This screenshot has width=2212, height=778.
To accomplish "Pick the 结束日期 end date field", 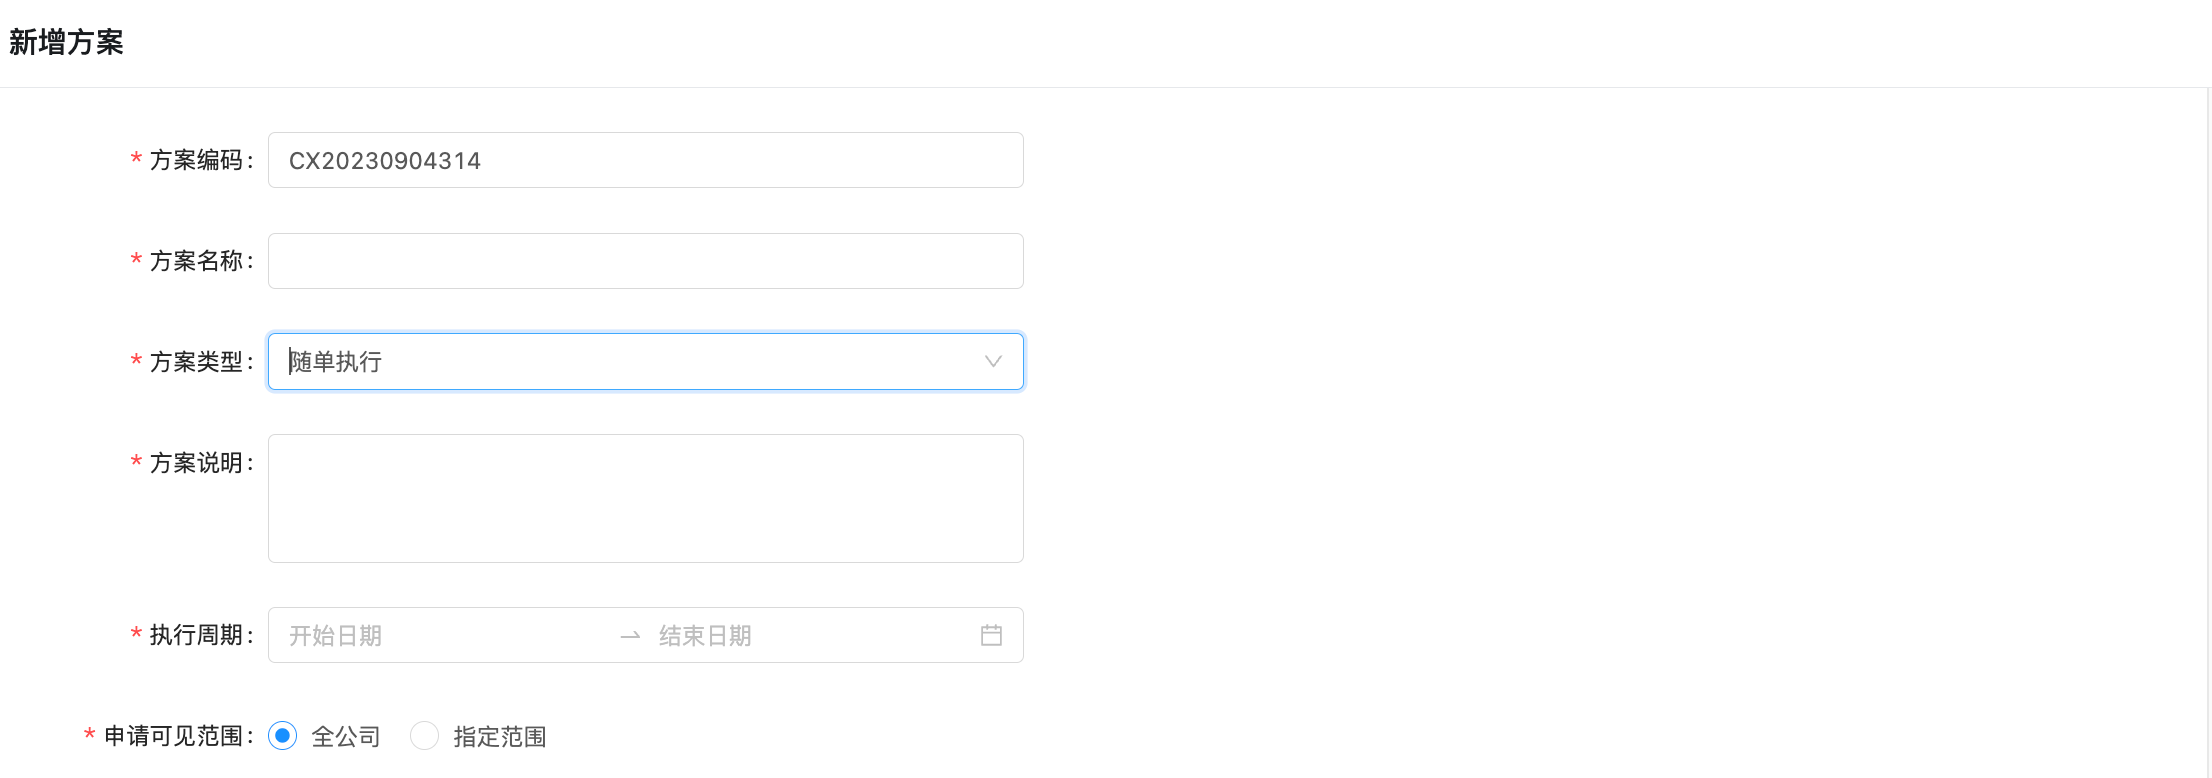I will coord(810,636).
